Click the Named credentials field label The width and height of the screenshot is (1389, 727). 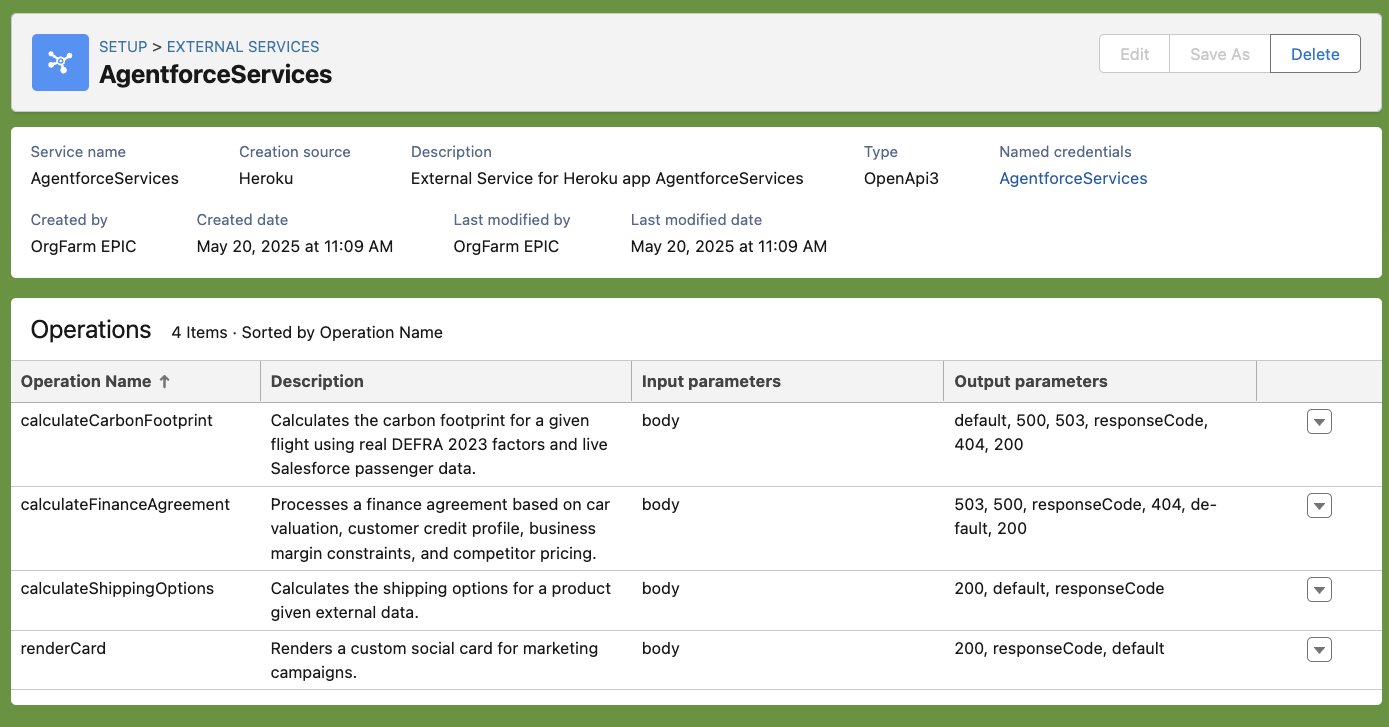click(x=1065, y=152)
